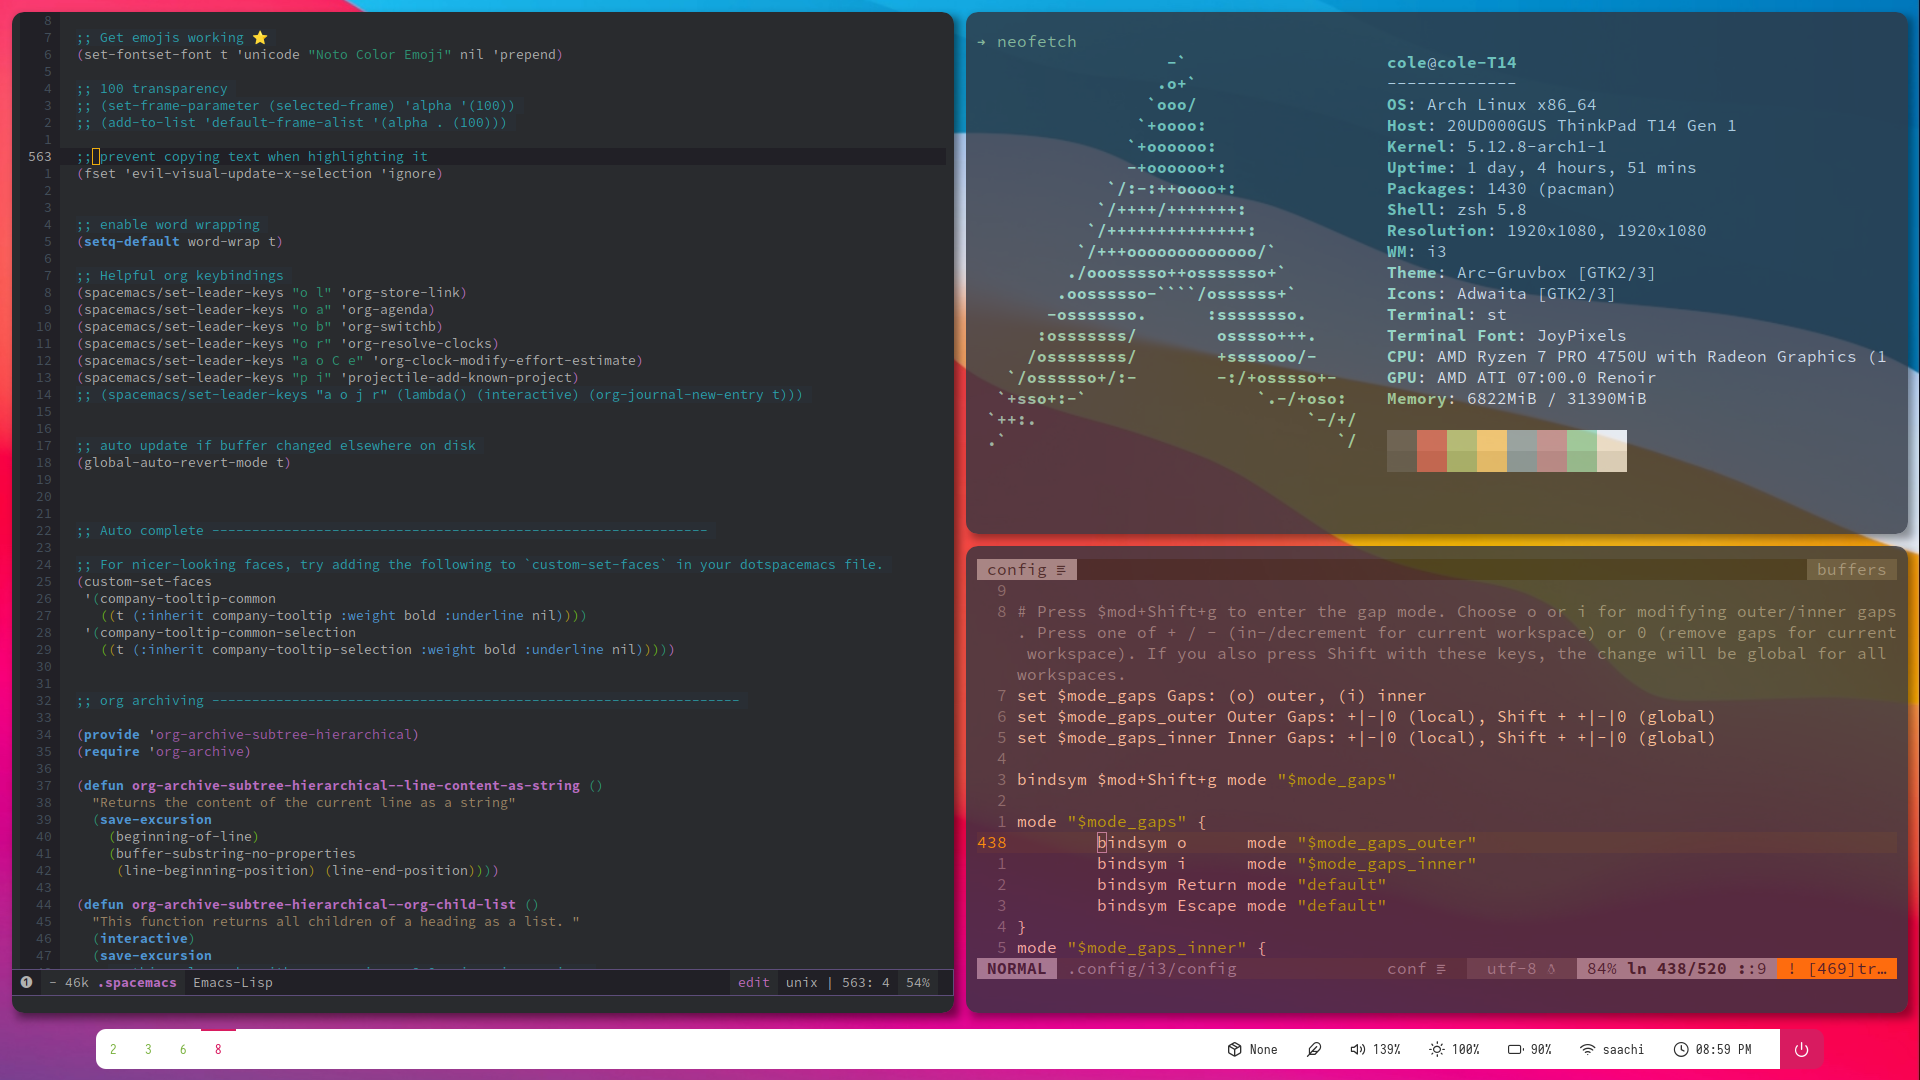Click the Emacs window number indicator in the modeline
The image size is (1920, 1080).
[27, 982]
